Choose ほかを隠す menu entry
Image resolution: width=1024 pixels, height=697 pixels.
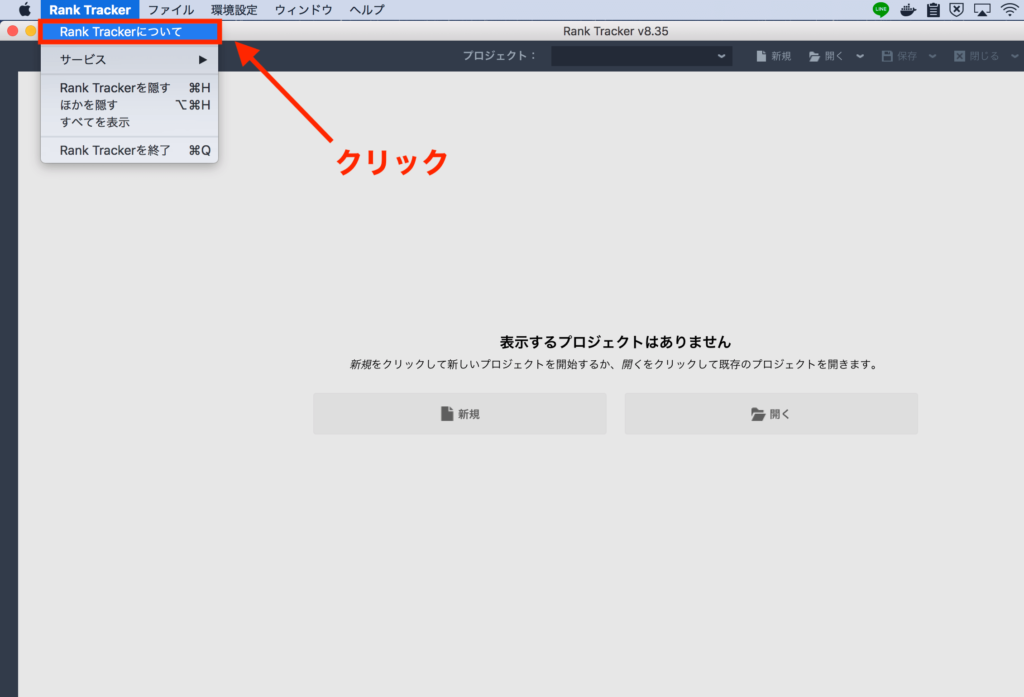(130, 105)
